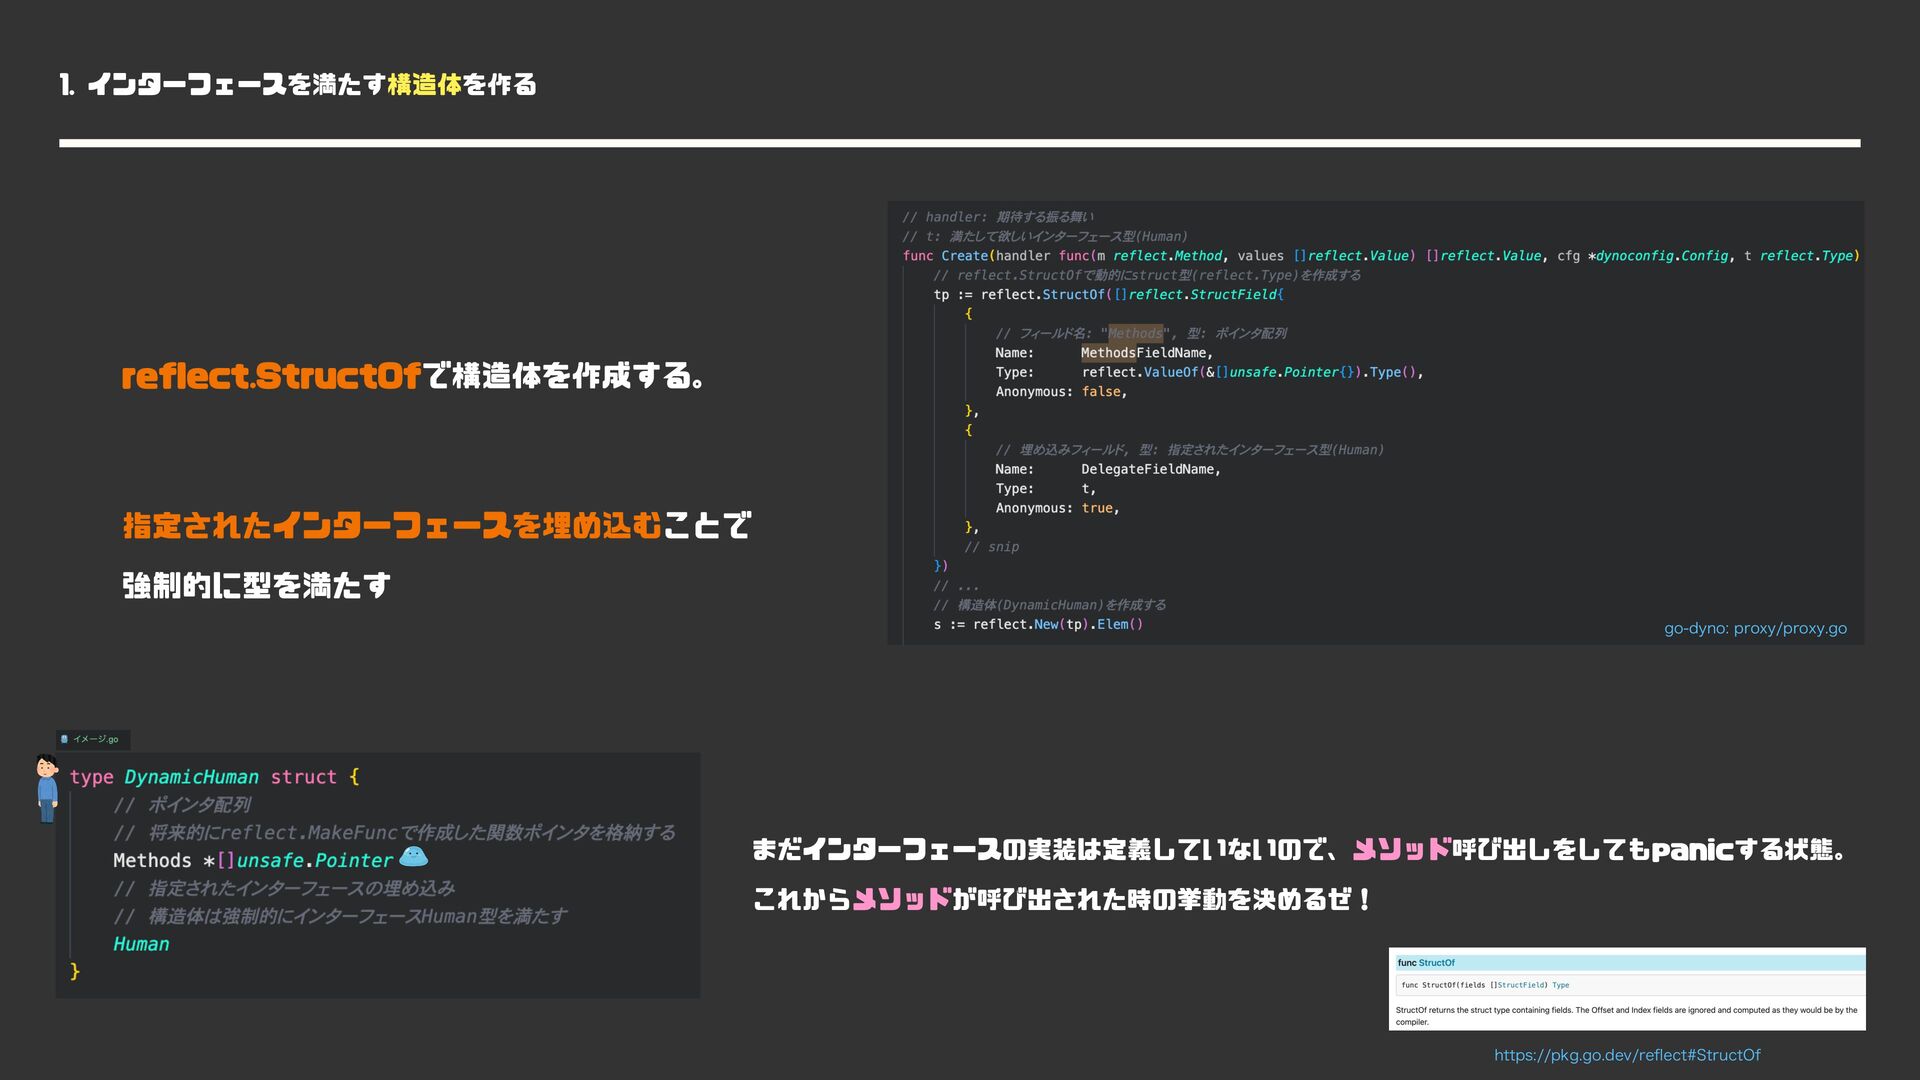Click the blue blob character beside unsafe.Pointer

(413, 857)
